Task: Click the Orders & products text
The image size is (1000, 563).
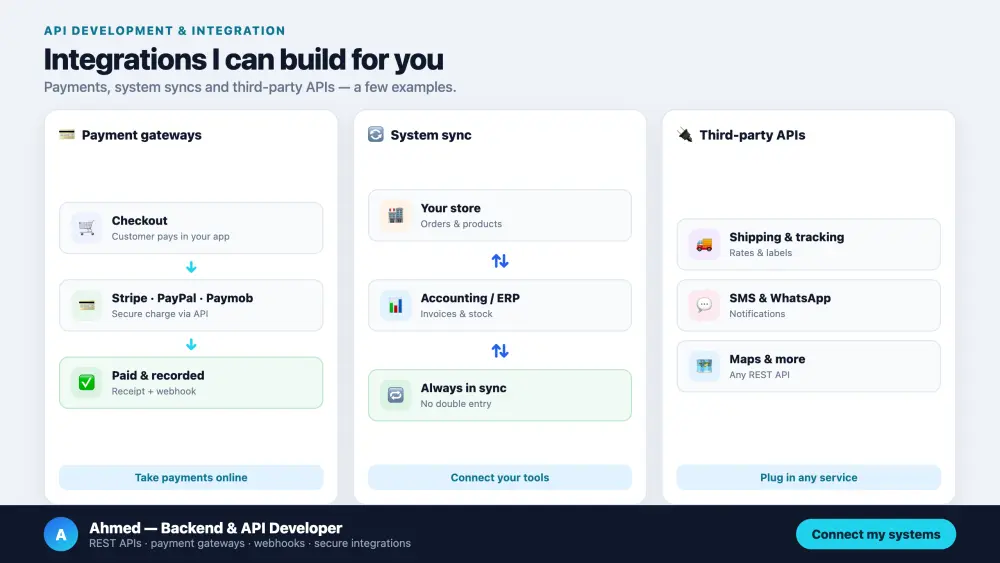Action: (x=461, y=224)
